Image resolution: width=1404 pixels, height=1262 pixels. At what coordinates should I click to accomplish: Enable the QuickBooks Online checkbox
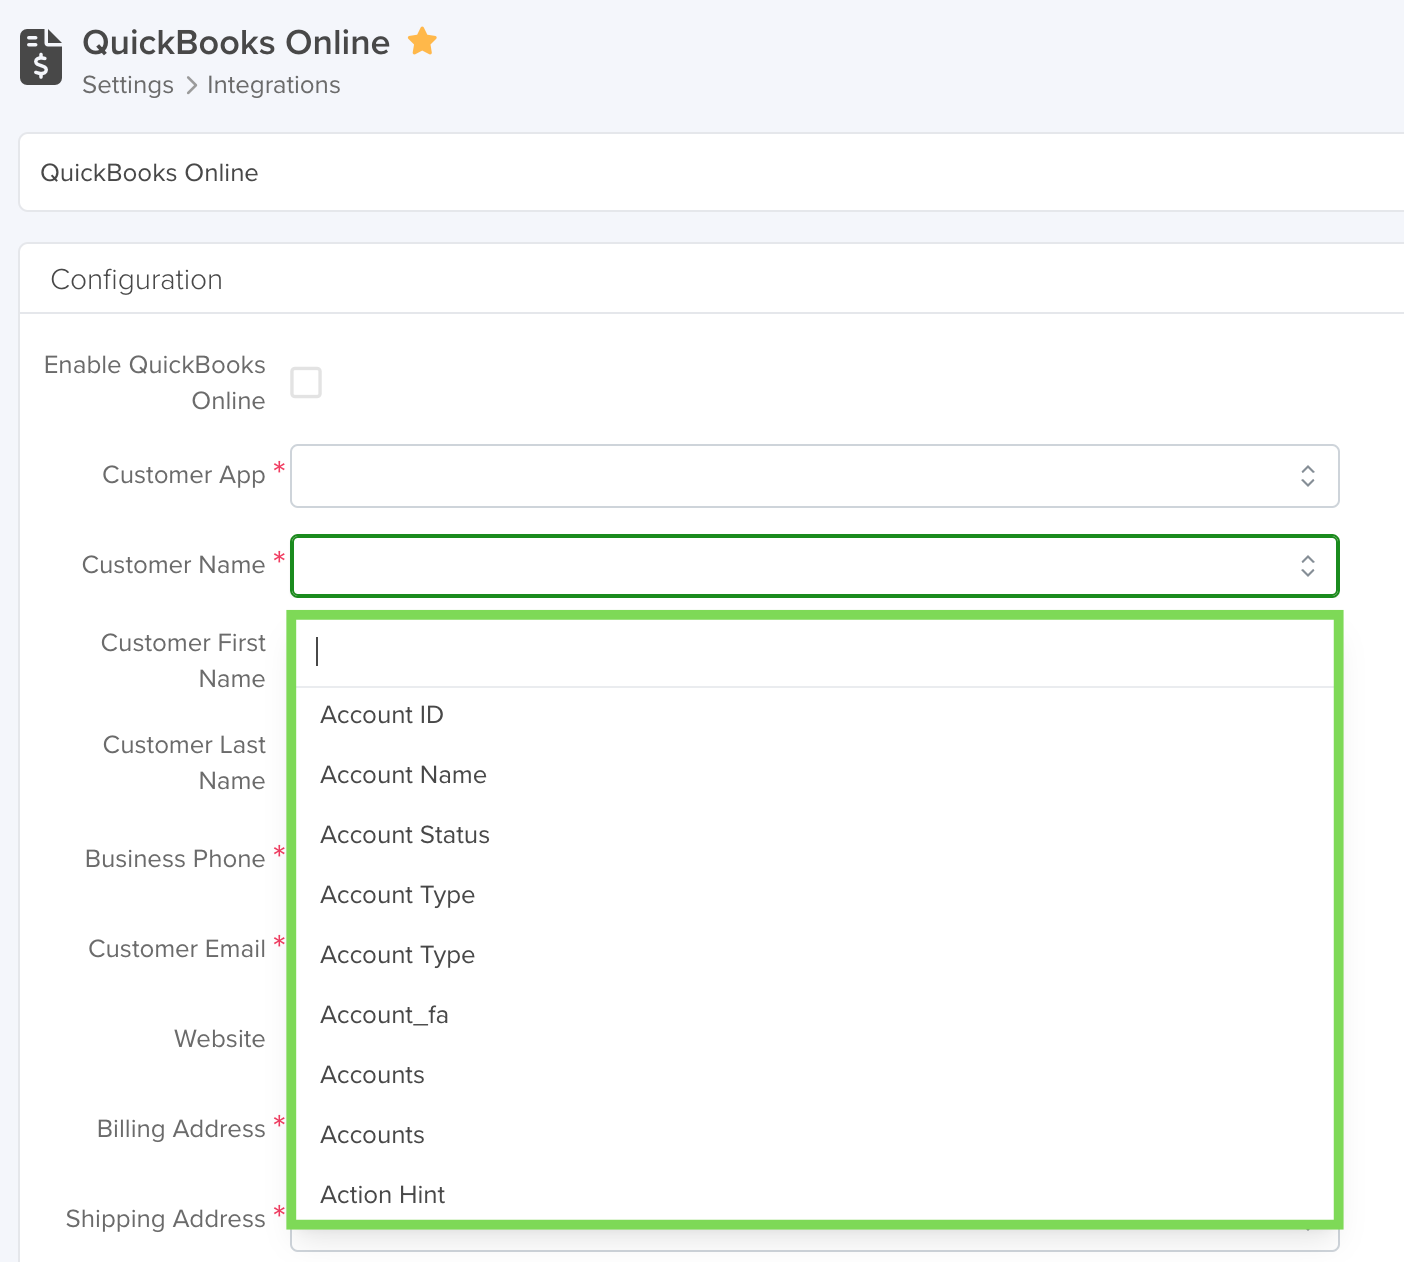tap(306, 382)
